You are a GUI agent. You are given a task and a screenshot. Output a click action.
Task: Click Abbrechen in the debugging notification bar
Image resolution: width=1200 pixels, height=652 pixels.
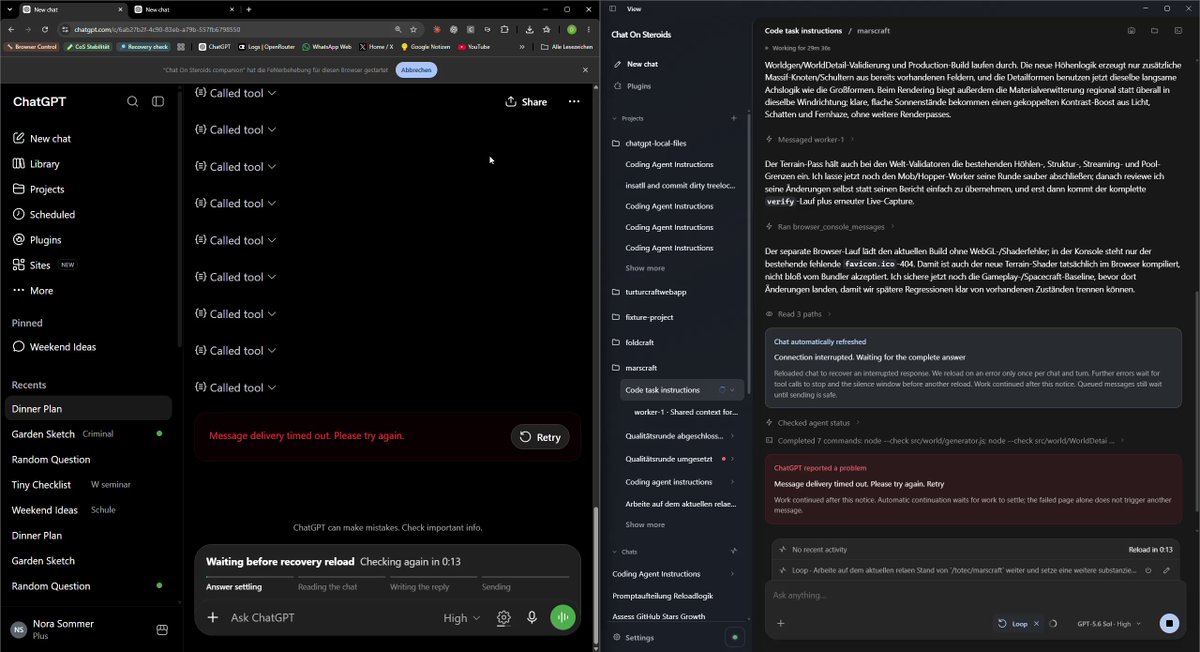pyautogui.click(x=416, y=70)
